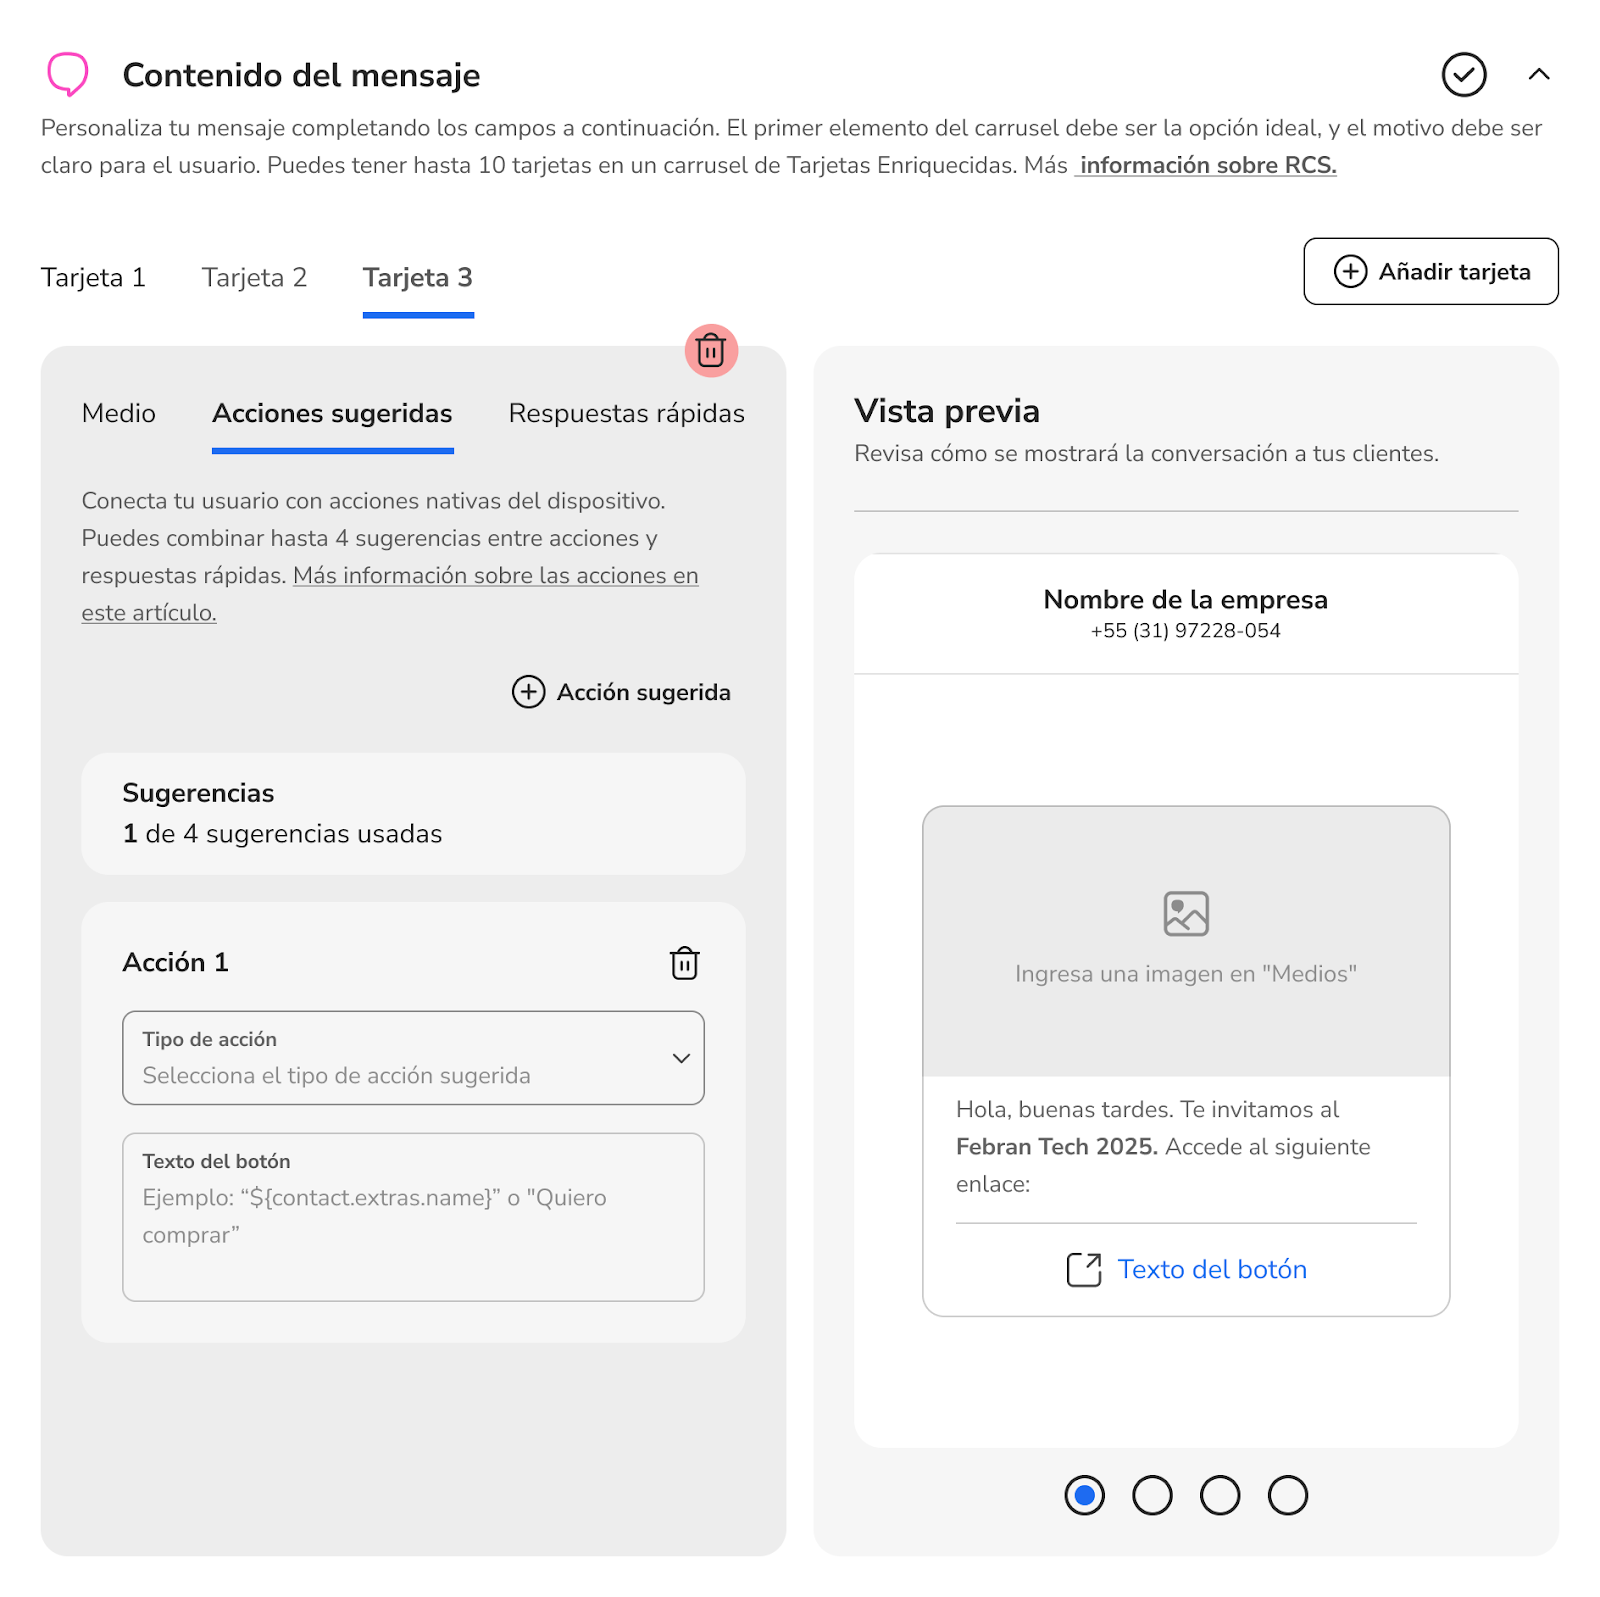The width and height of the screenshot is (1600, 1597).
Task: Switch to the Tarjeta 1 tab
Action: coord(93,278)
